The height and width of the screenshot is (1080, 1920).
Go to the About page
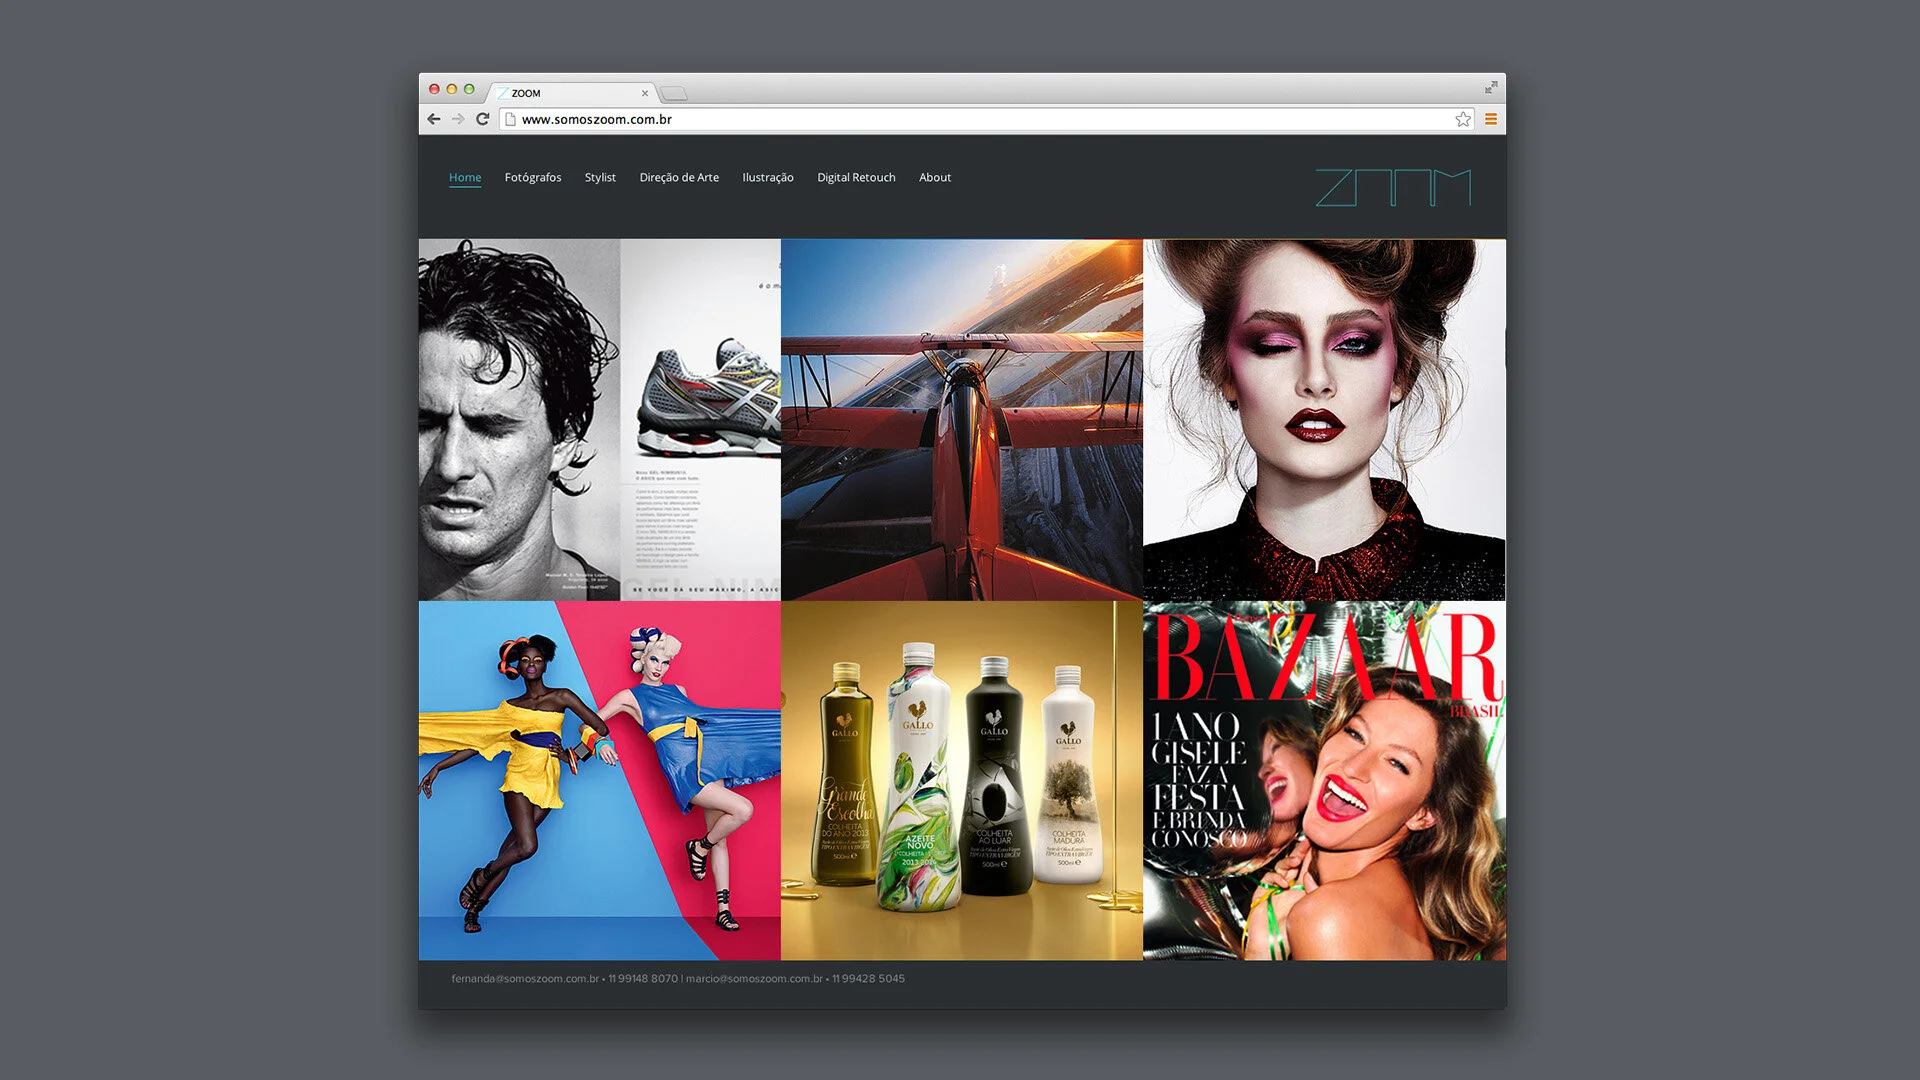pos(935,177)
